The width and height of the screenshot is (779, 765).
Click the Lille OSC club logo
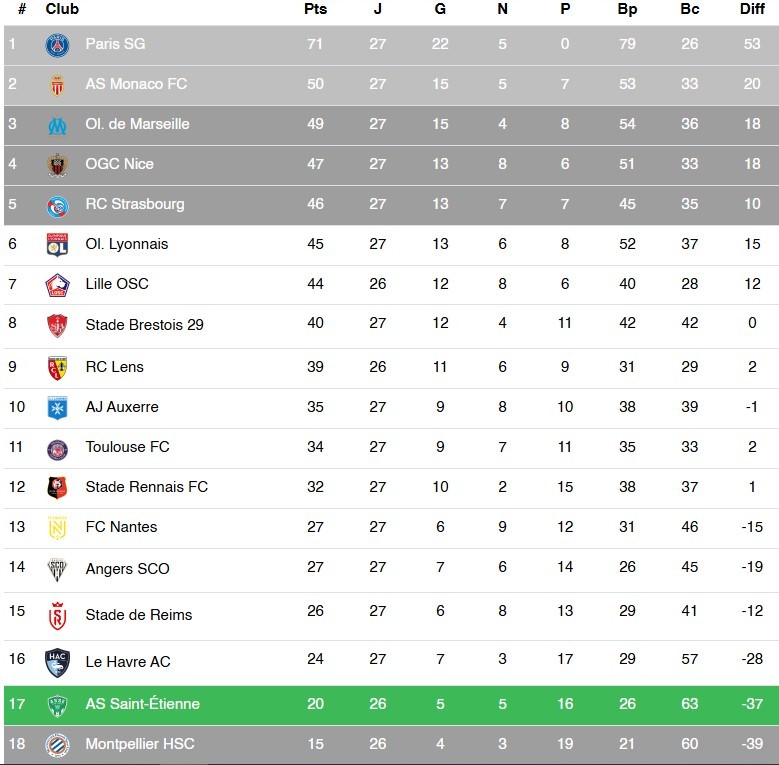(x=57, y=285)
